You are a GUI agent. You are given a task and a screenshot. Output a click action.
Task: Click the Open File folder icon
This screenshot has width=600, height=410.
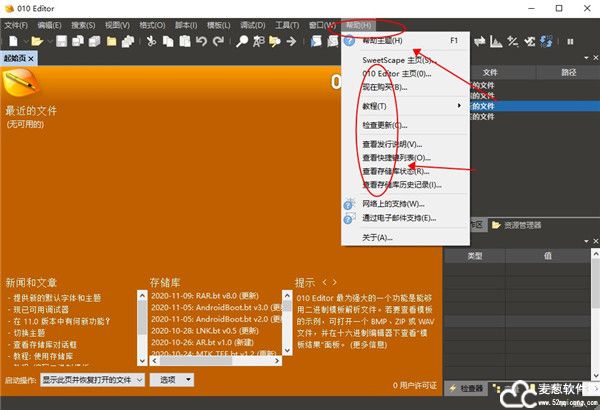[37, 41]
